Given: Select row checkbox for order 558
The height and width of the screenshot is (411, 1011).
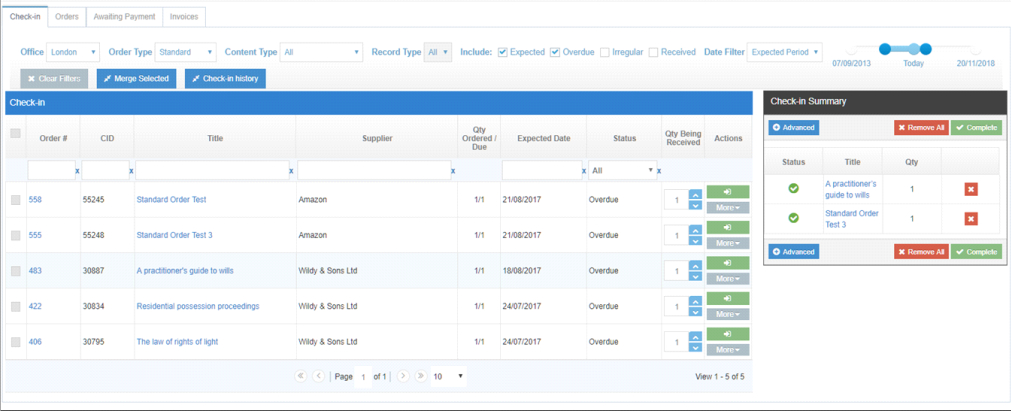Looking at the screenshot, I should point(15,200).
